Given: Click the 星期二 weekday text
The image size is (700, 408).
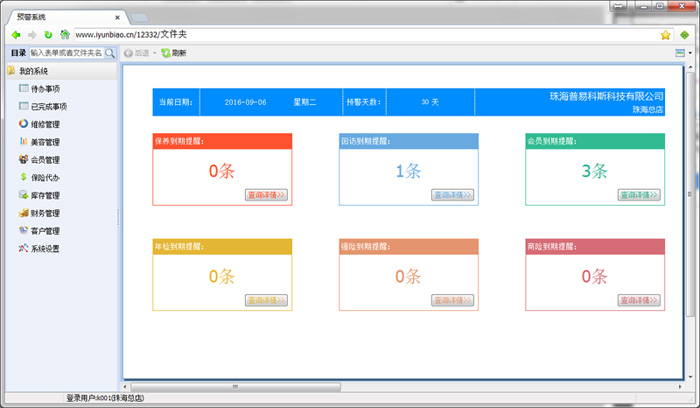Looking at the screenshot, I should [x=304, y=102].
